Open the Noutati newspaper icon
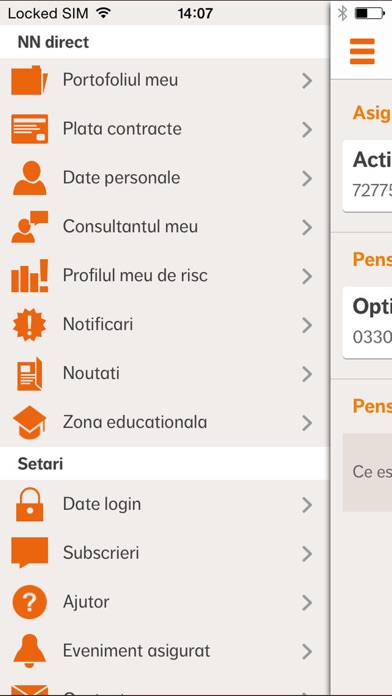This screenshot has width=392, height=696. [x=29, y=373]
